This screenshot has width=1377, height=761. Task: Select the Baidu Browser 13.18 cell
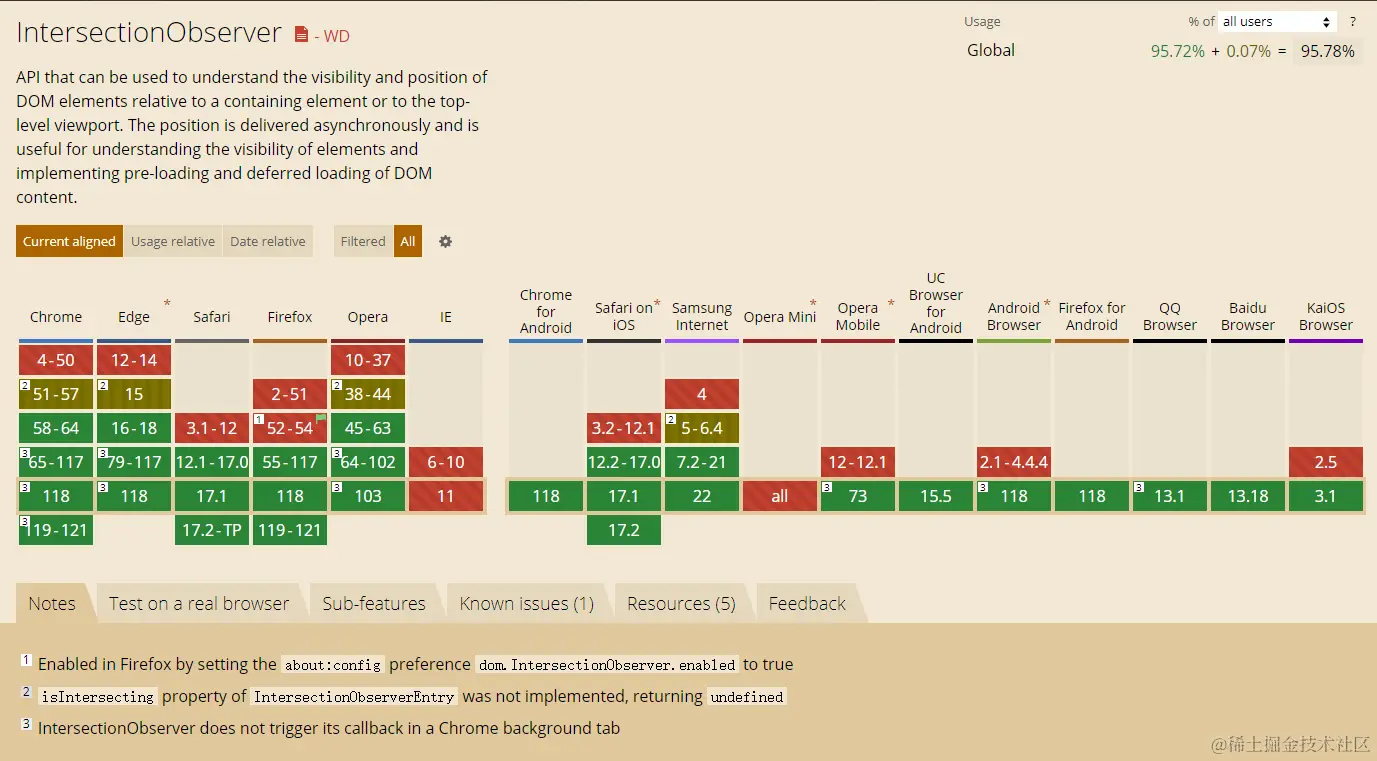1248,496
